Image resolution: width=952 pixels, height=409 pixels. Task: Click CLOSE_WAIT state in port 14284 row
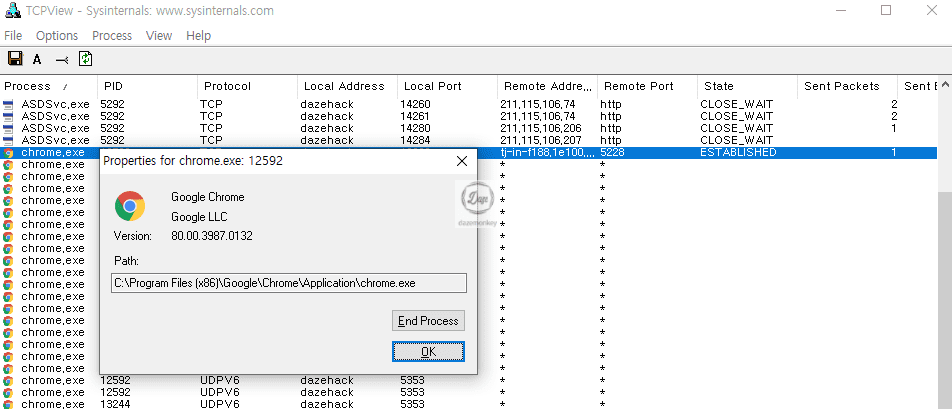point(736,140)
